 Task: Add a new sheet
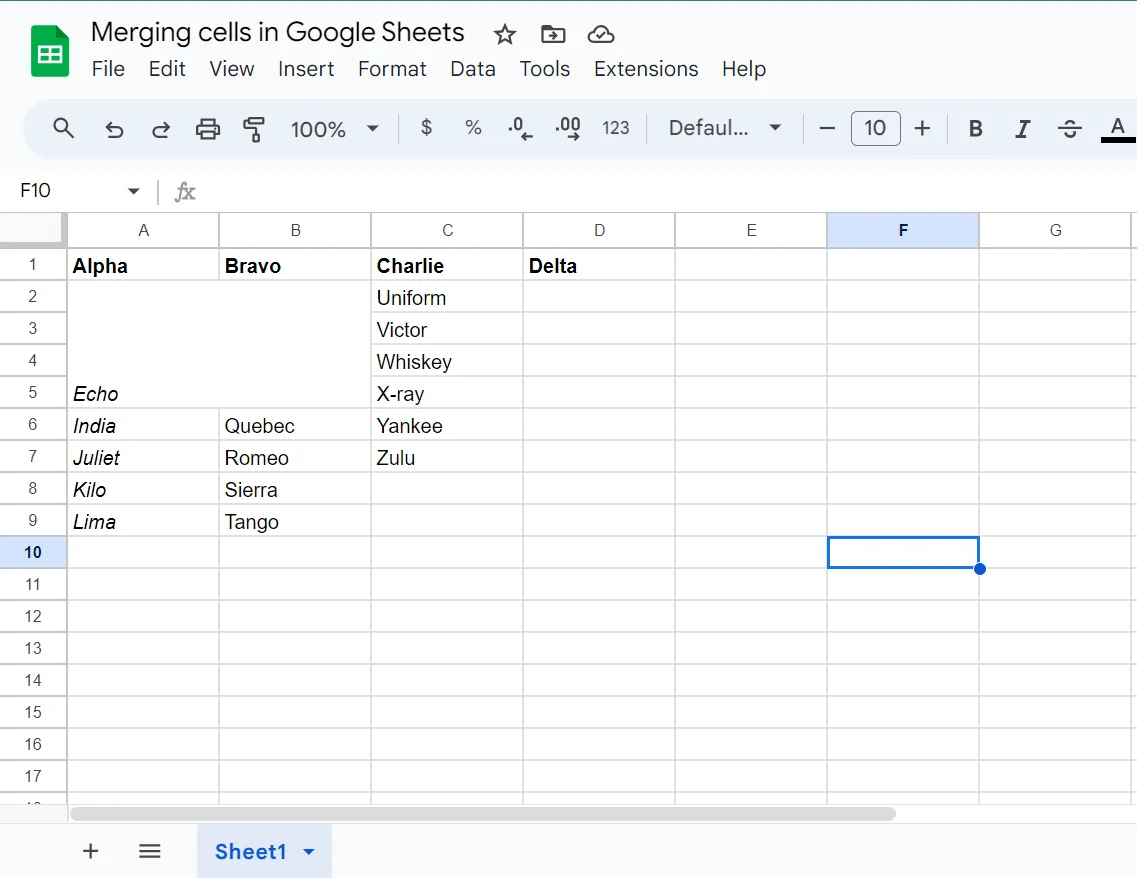(91, 850)
